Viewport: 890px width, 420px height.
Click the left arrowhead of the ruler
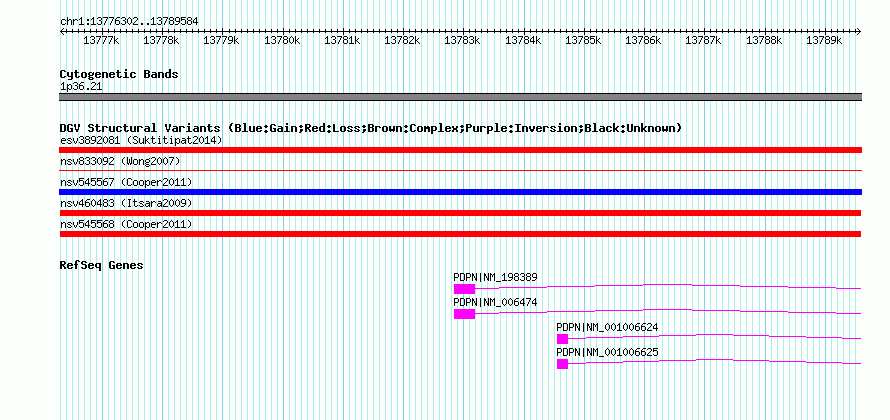click(62, 32)
